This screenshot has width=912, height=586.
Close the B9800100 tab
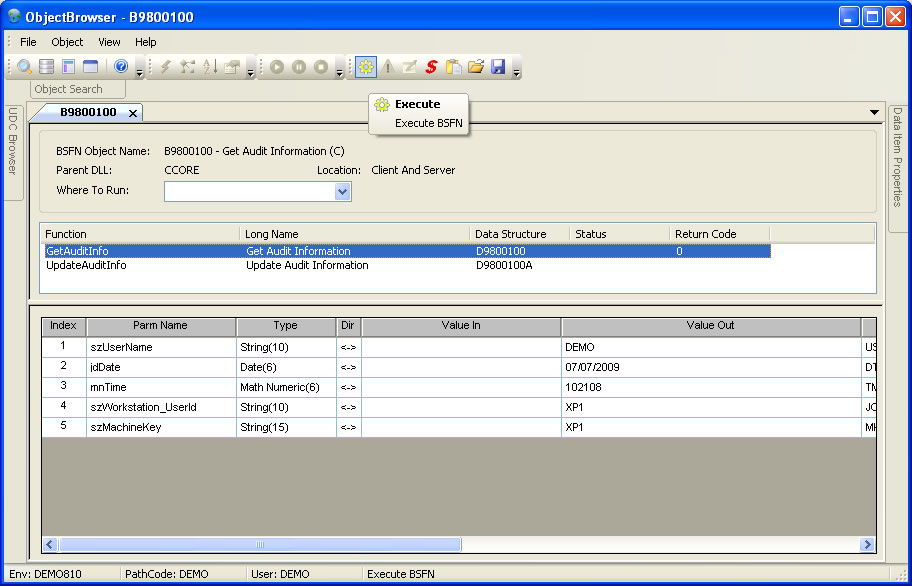pyautogui.click(x=133, y=113)
